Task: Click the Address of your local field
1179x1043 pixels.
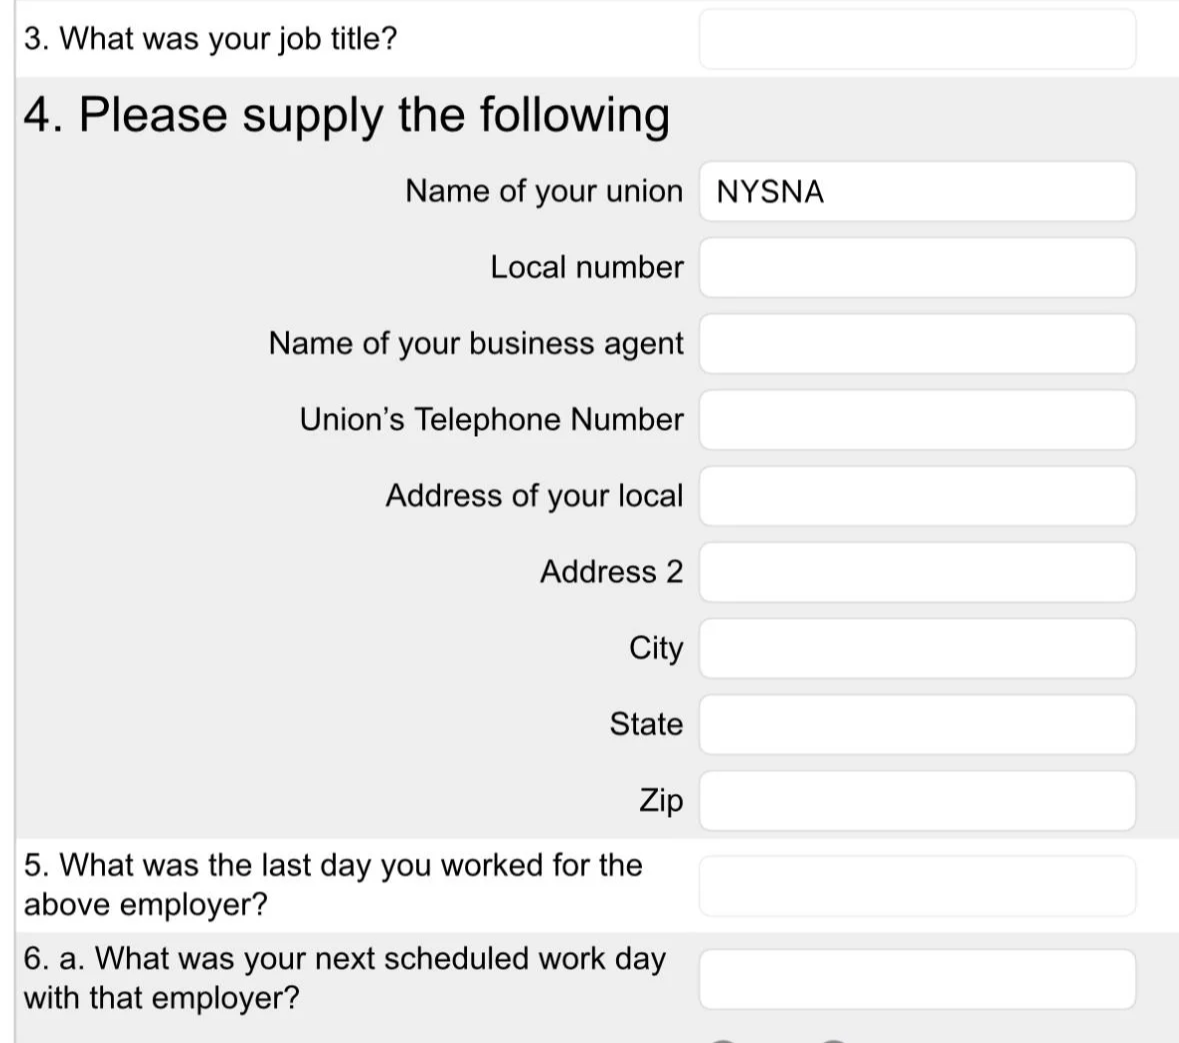Action: click(917, 495)
